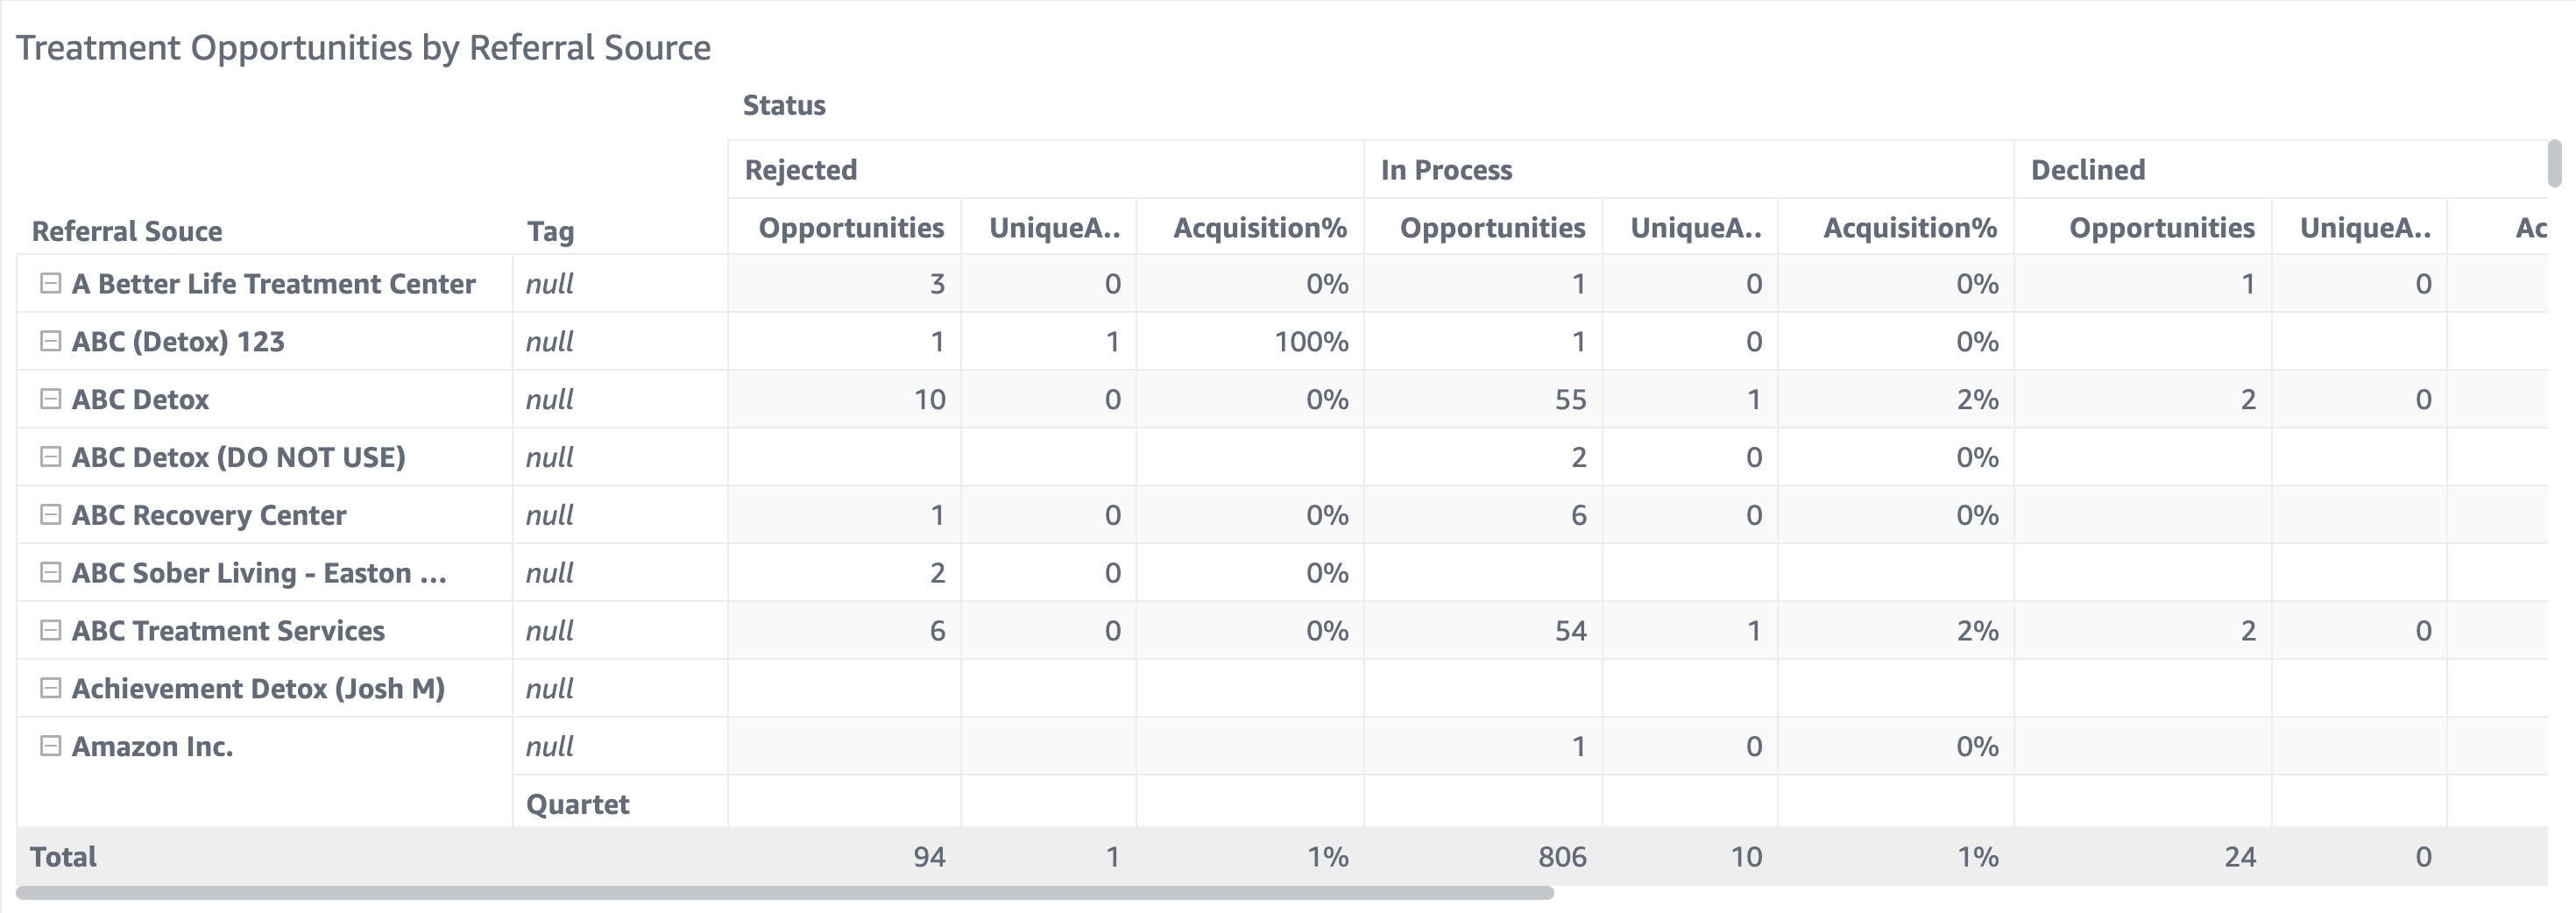This screenshot has height=913, width=2576.
Task: Select the Declined status group header
Action: (x=2088, y=170)
